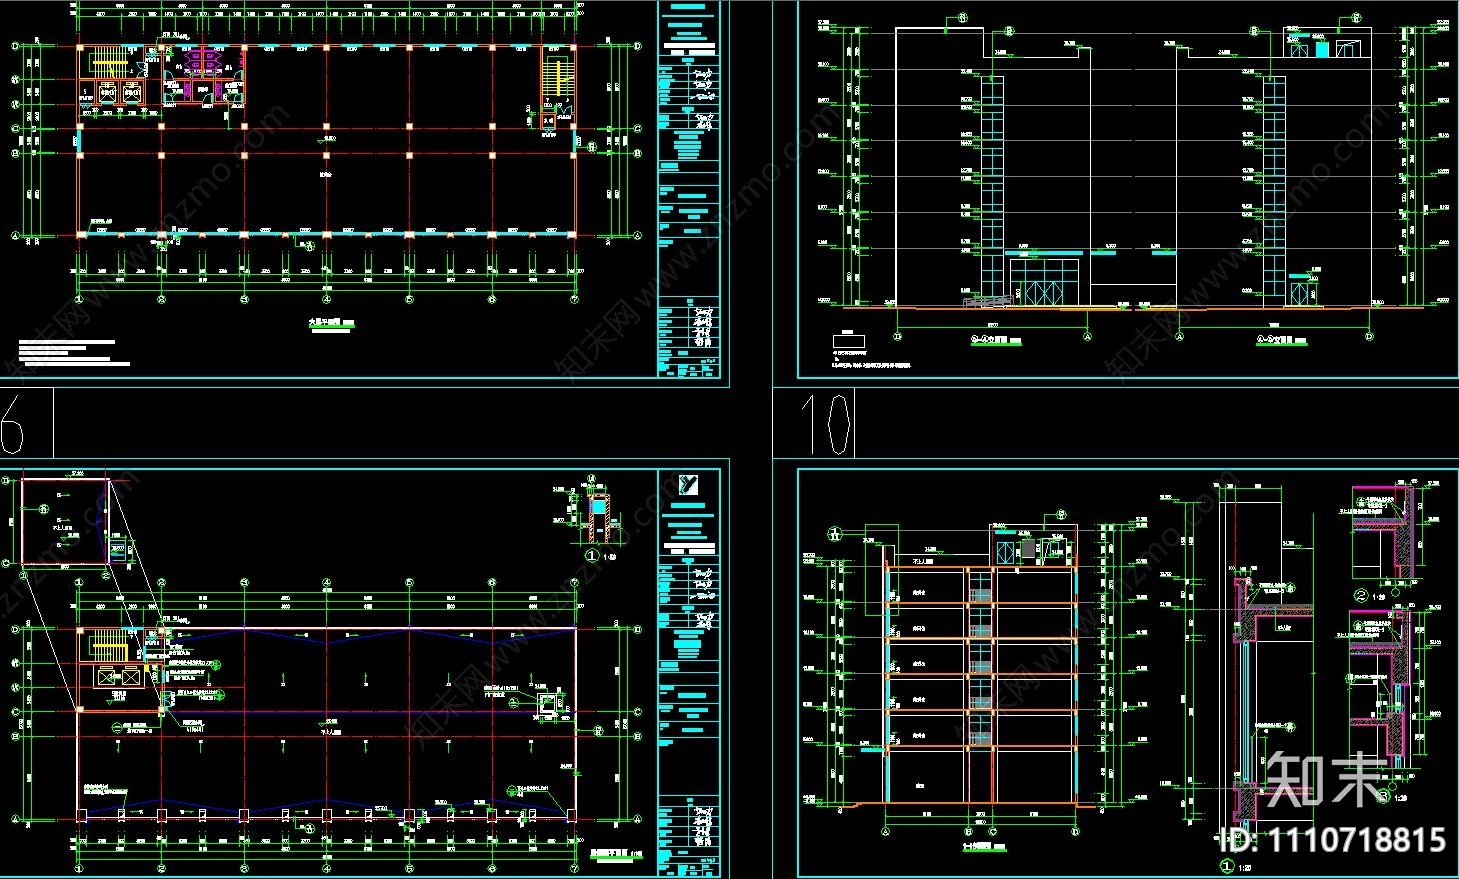Viewport: 1459px width, 879px height.
Task: Click detail marker circle 1 under wall section
Action: click(590, 555)
